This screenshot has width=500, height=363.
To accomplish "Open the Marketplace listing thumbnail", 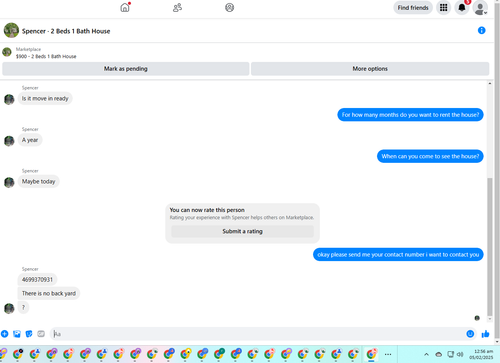I will (7, 52).
